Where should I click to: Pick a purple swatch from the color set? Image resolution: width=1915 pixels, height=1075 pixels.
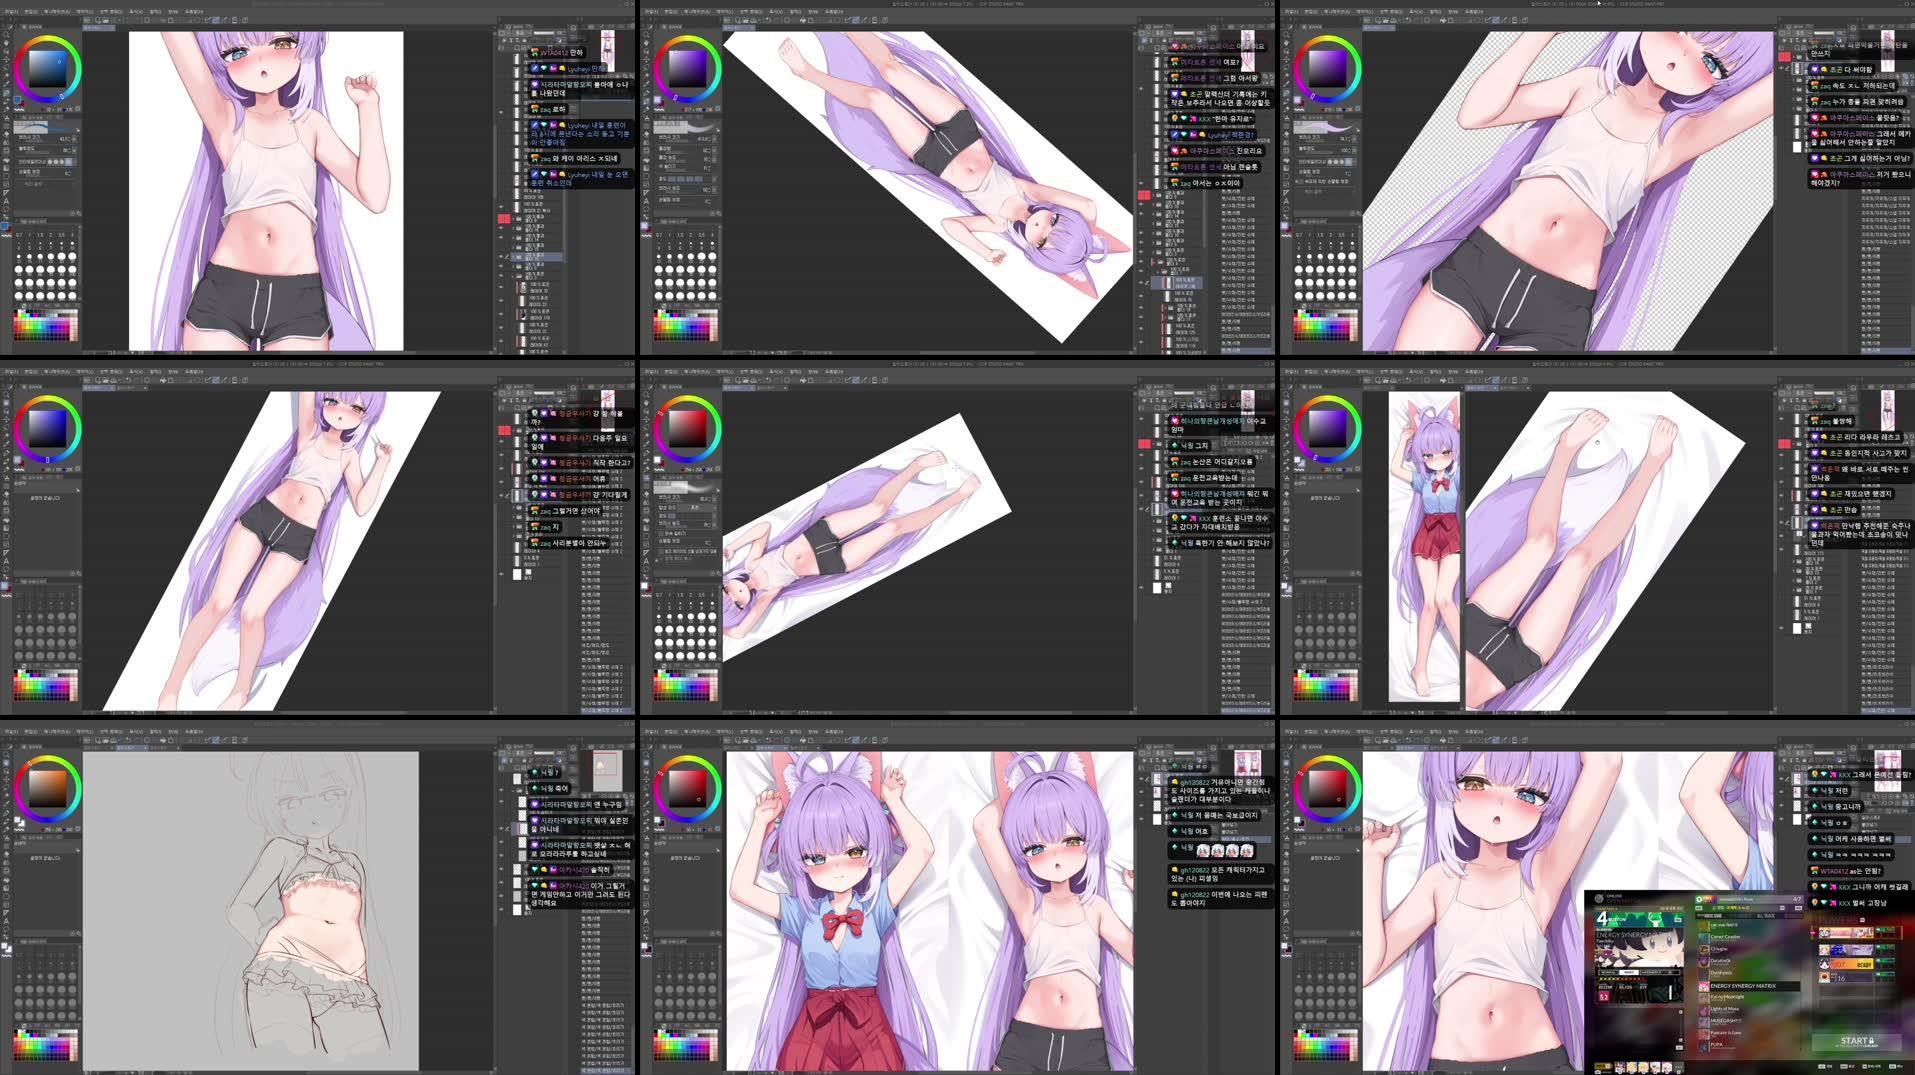pyautogui.click(x=58, y=327)
